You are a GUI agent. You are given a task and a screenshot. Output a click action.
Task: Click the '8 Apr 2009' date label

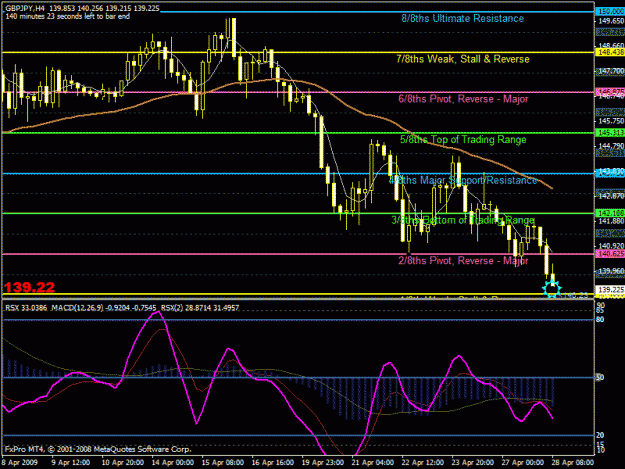pyautogui.click(x=20, y=463)
